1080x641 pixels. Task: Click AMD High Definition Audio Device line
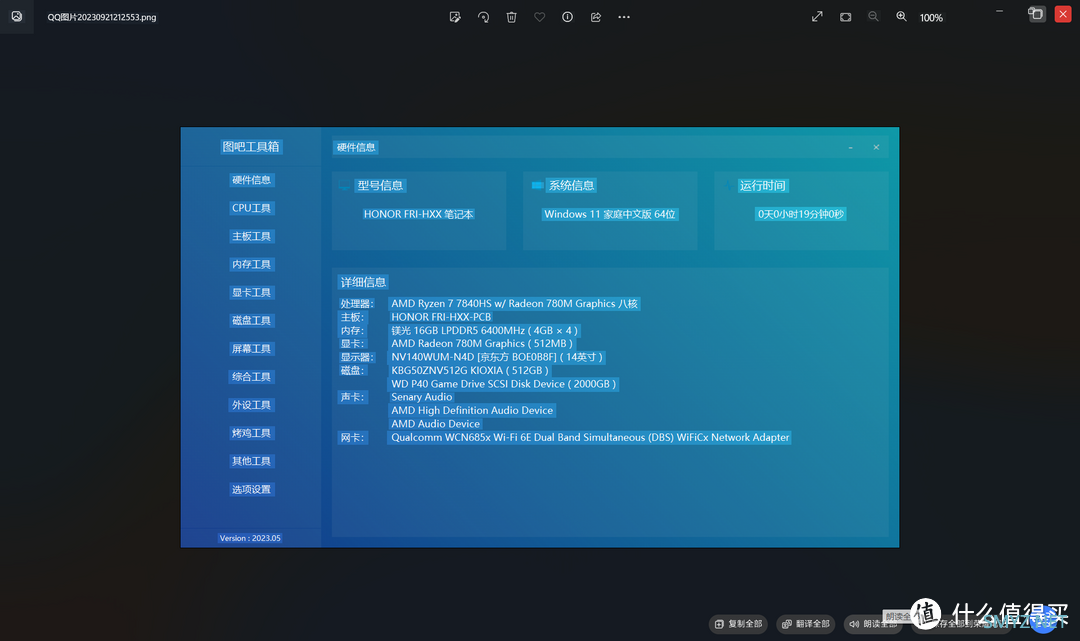click(x=472, y=410)
